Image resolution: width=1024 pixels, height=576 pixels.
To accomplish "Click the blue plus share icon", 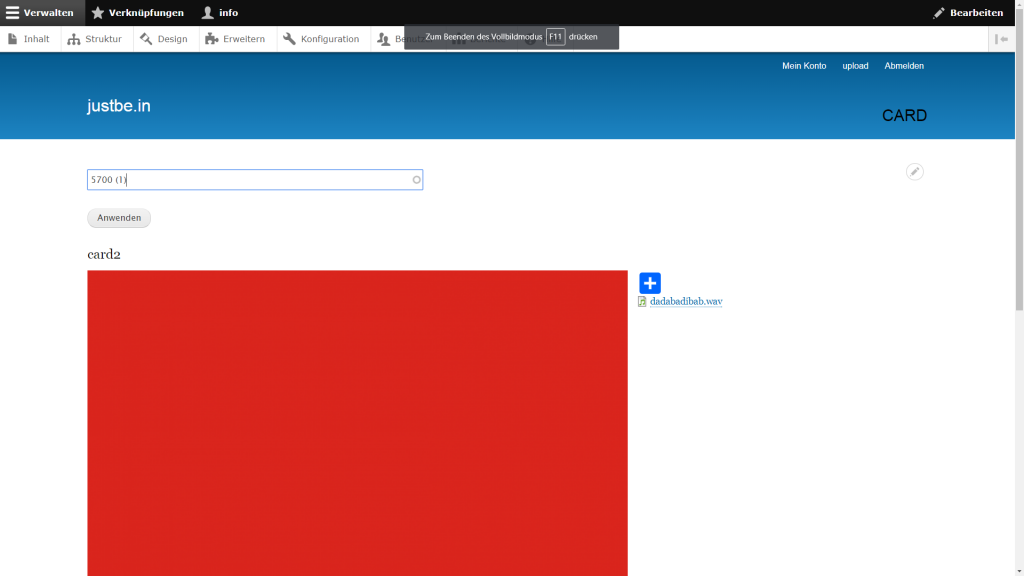I will [x=650, y=283].
